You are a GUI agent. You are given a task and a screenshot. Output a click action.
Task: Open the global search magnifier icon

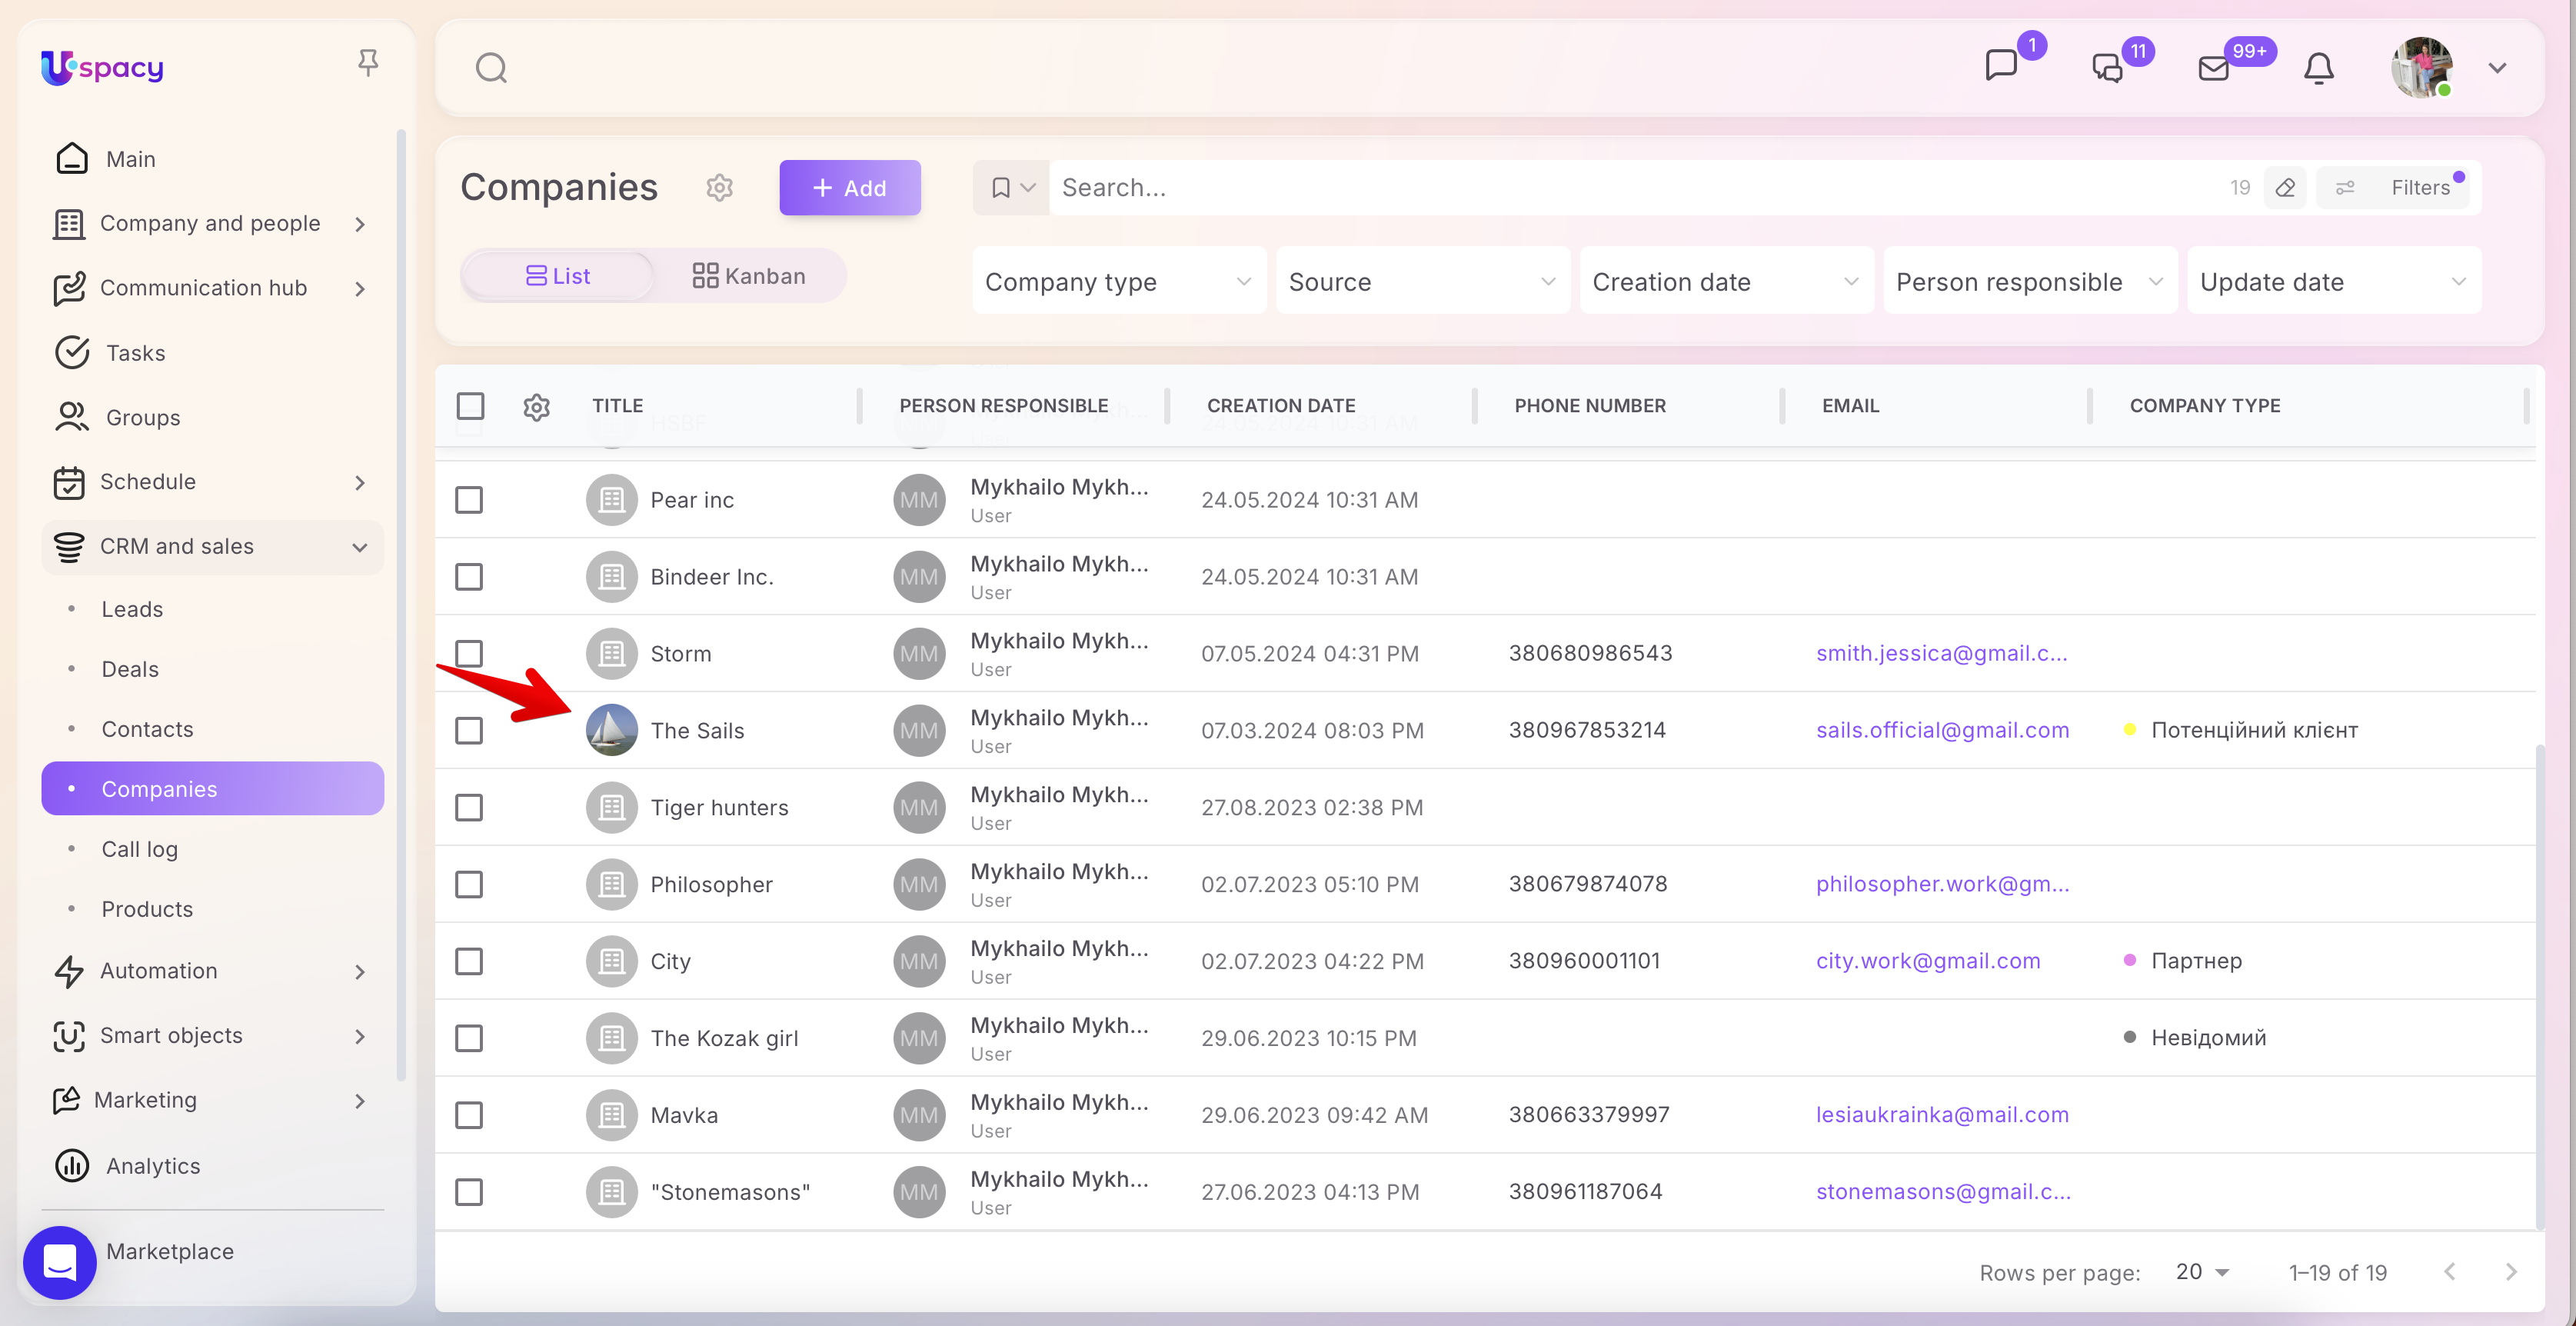click(x=490, y=68)
